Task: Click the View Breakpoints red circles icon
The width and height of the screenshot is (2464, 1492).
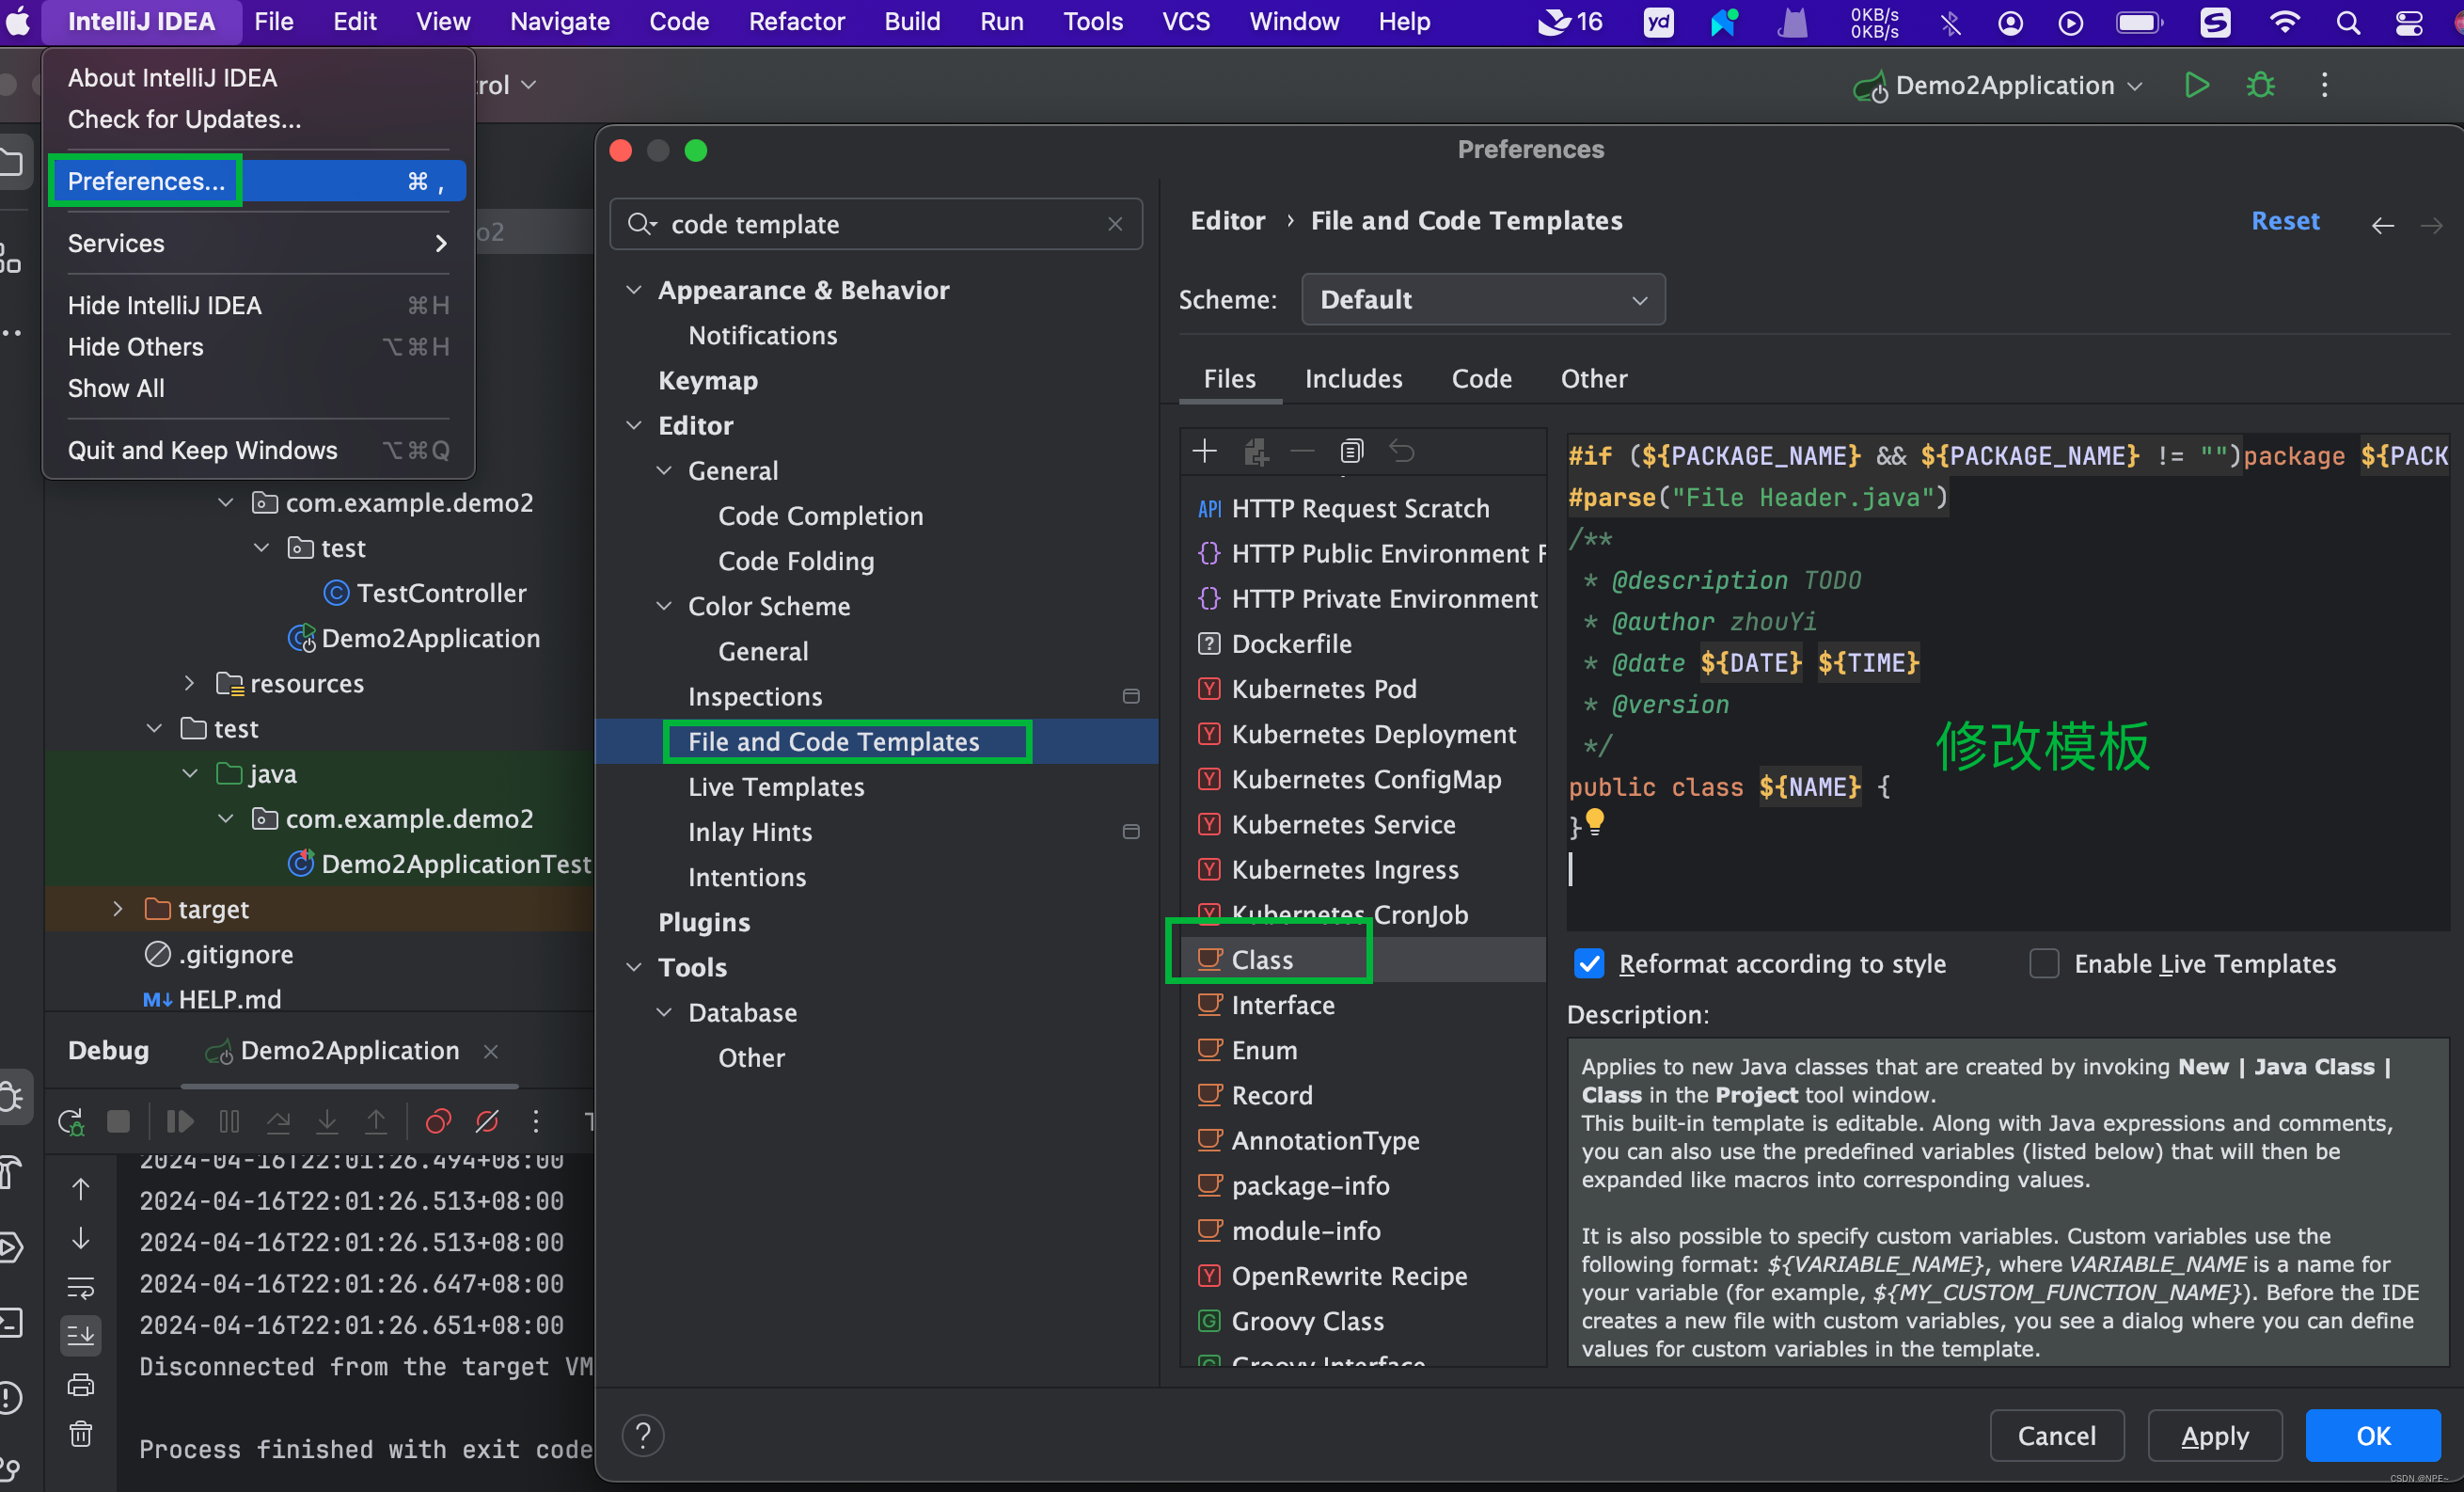Action: tap(438, 1121)
